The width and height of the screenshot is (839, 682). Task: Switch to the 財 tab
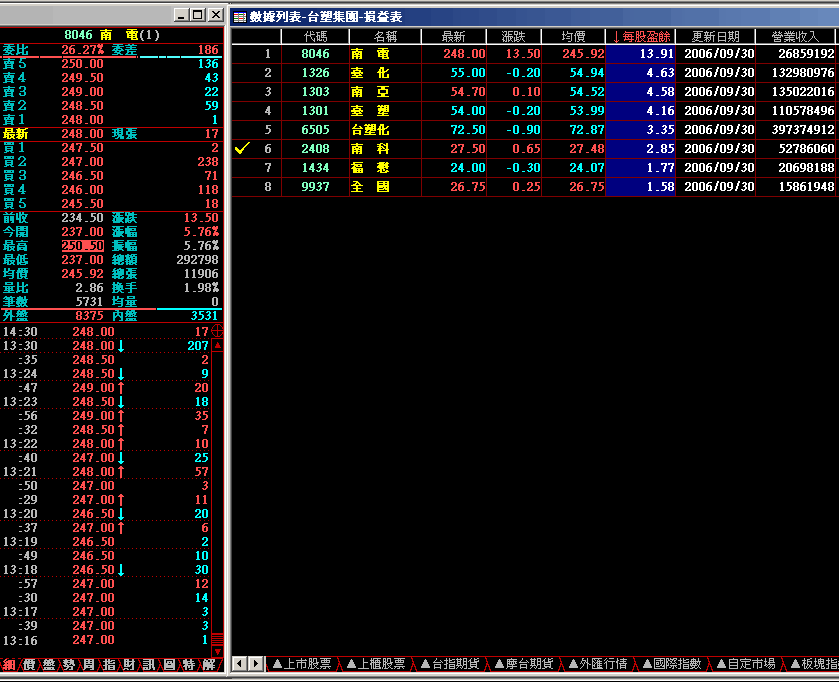(x=129, y=665)
